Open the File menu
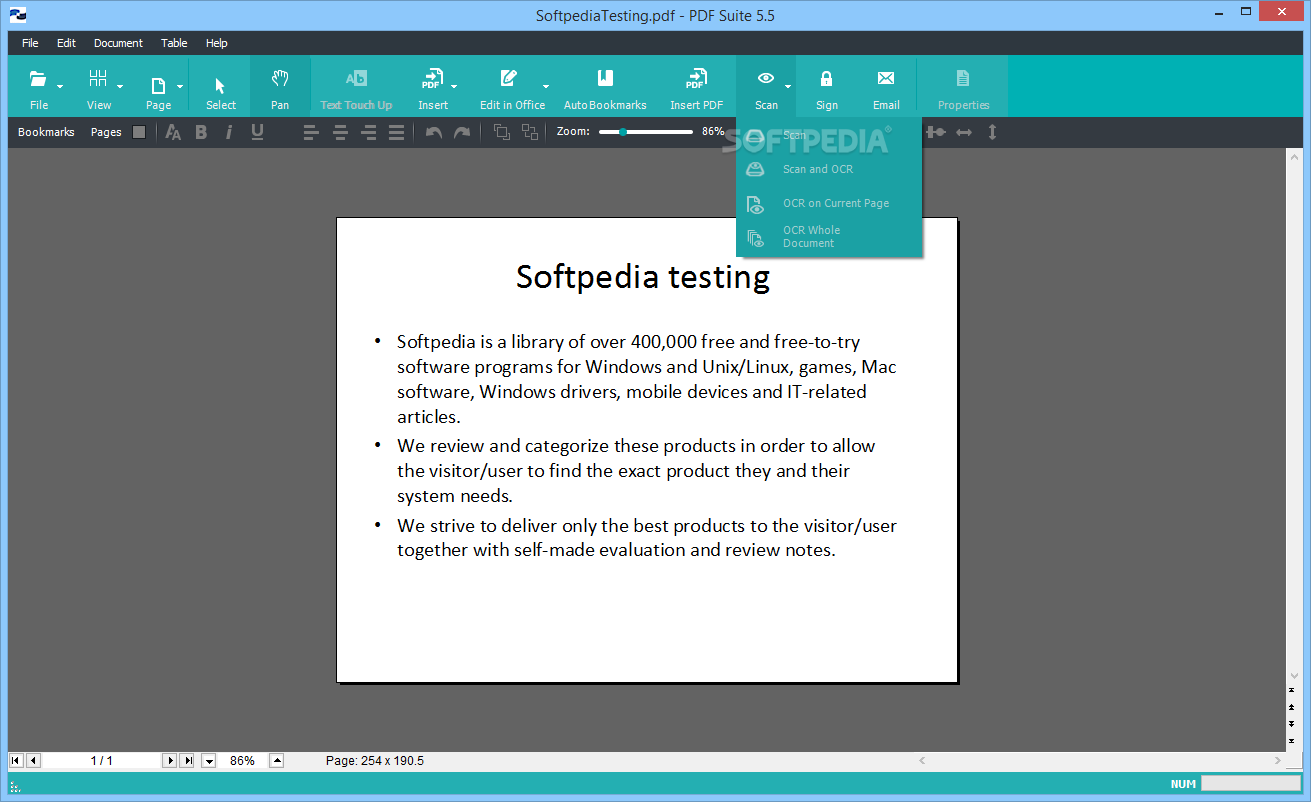Image resolution: width=1311 pixels, height=802 pixels. (30, 43)
